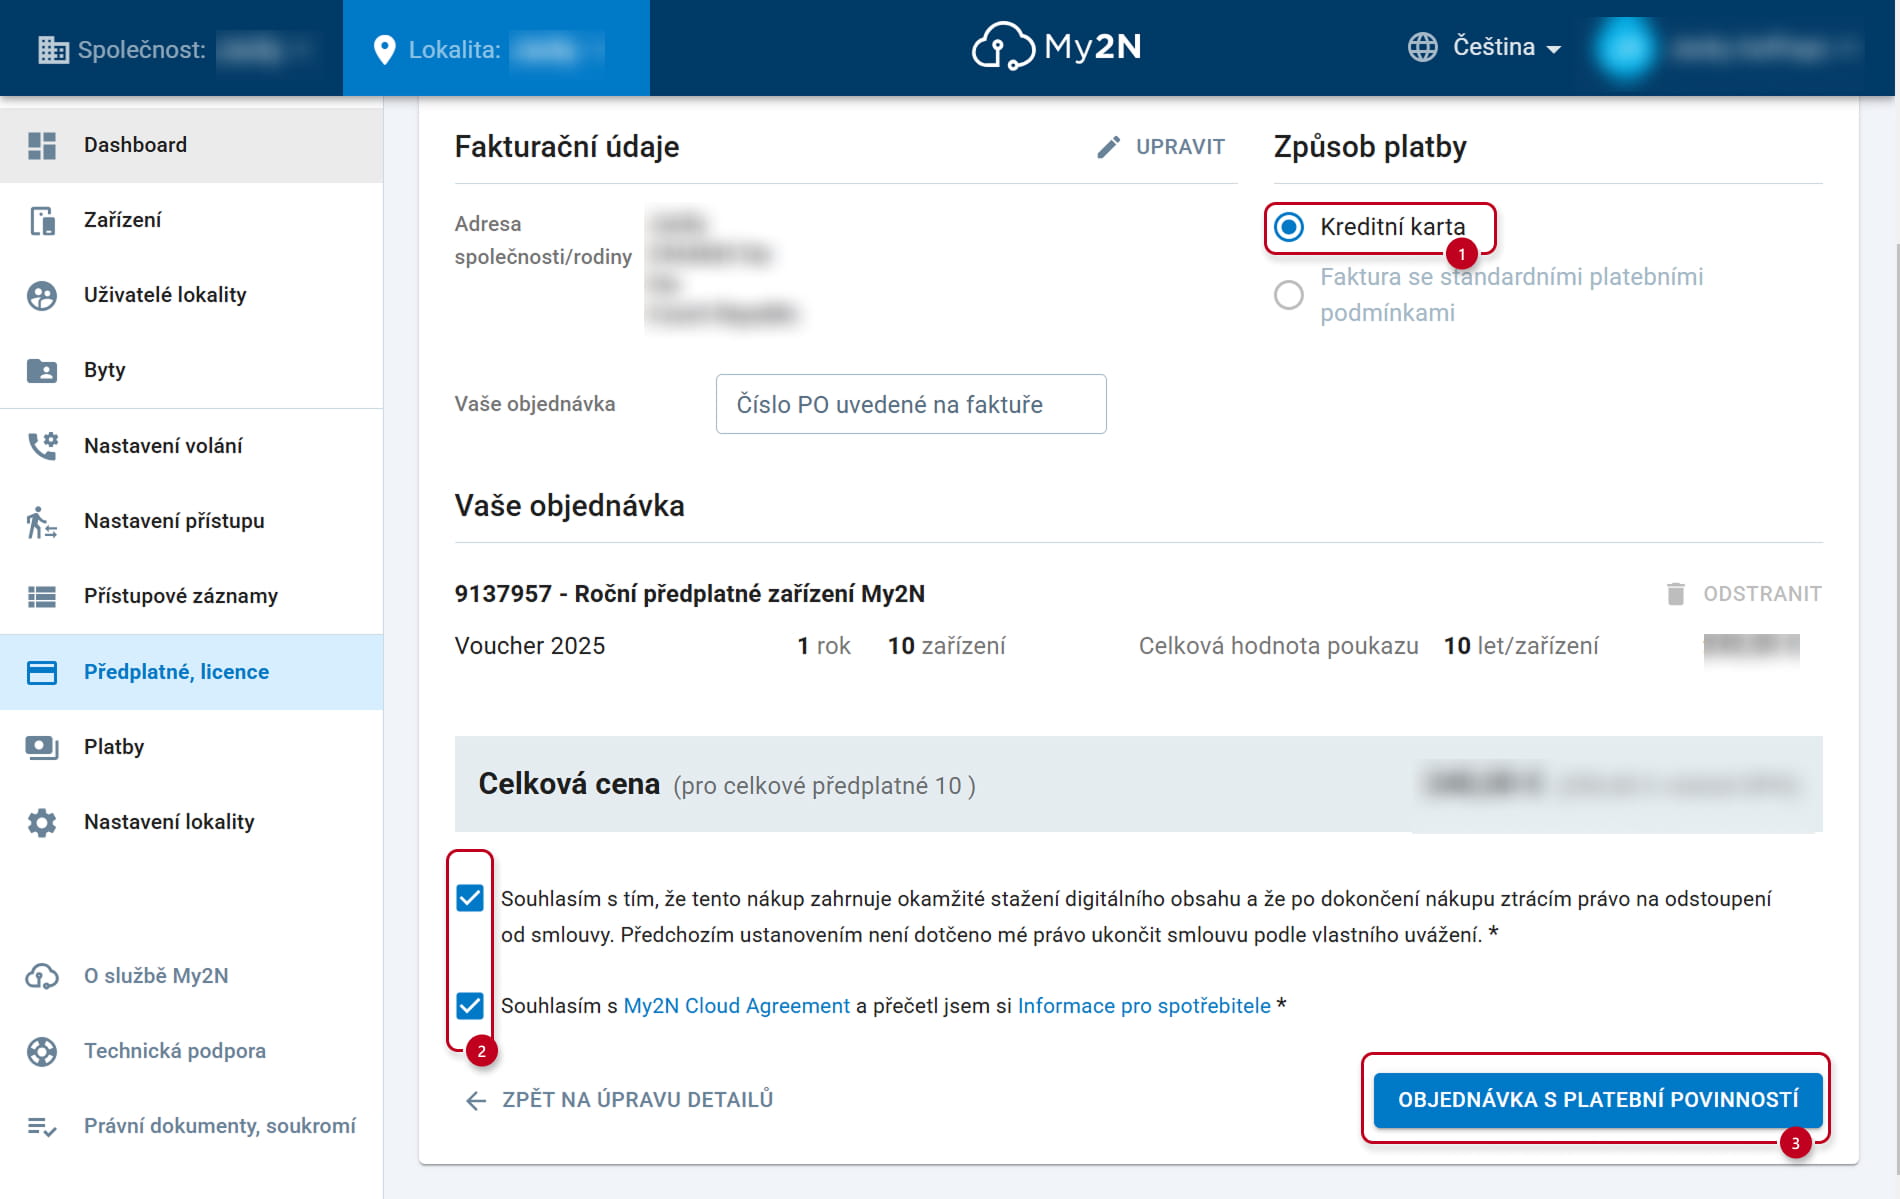Go to Zařízení section
The height and width of the screenshot is (1199, 1900).
tap(191, 220)
